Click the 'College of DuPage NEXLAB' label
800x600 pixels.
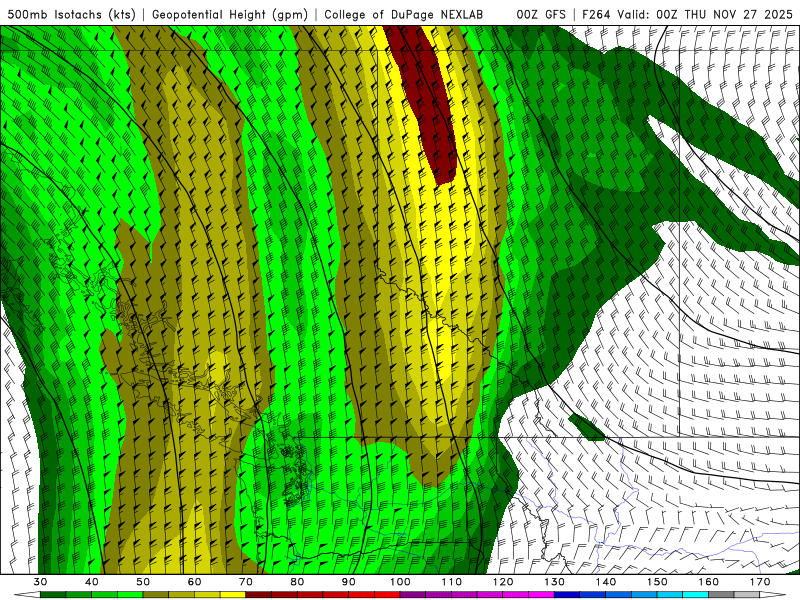[403, 14]
